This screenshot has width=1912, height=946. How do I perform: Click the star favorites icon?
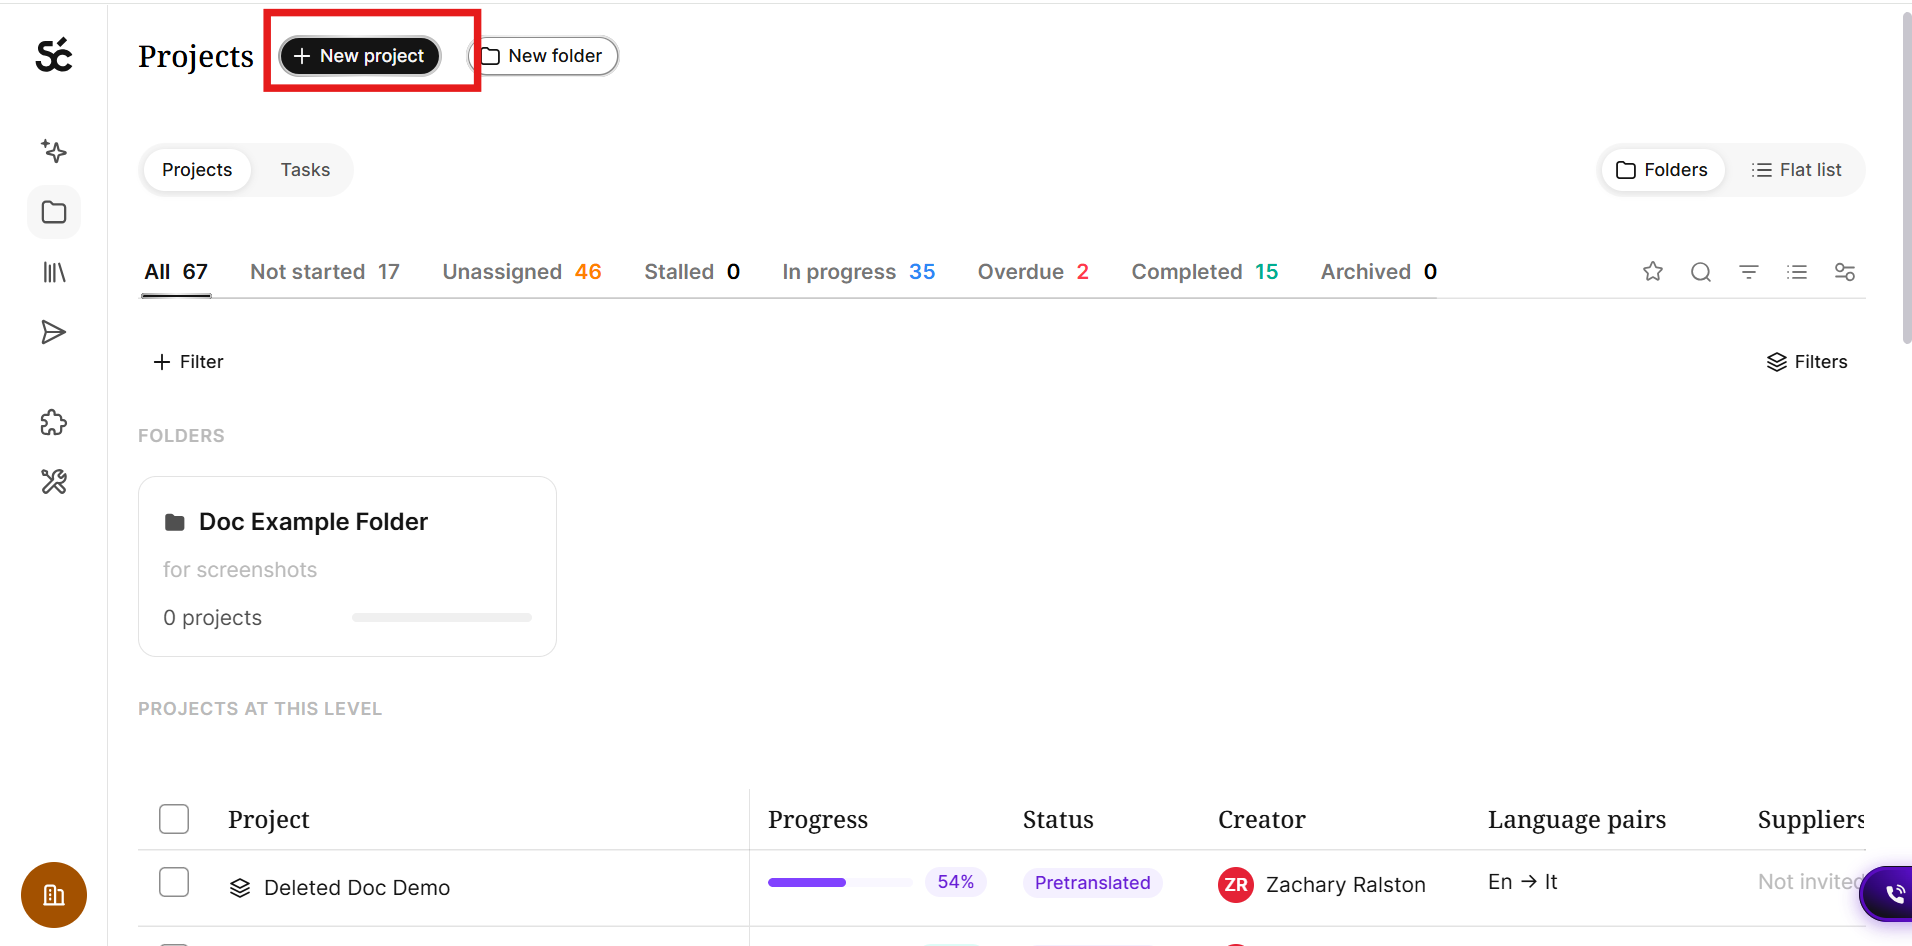click(x=1653, y=272)
